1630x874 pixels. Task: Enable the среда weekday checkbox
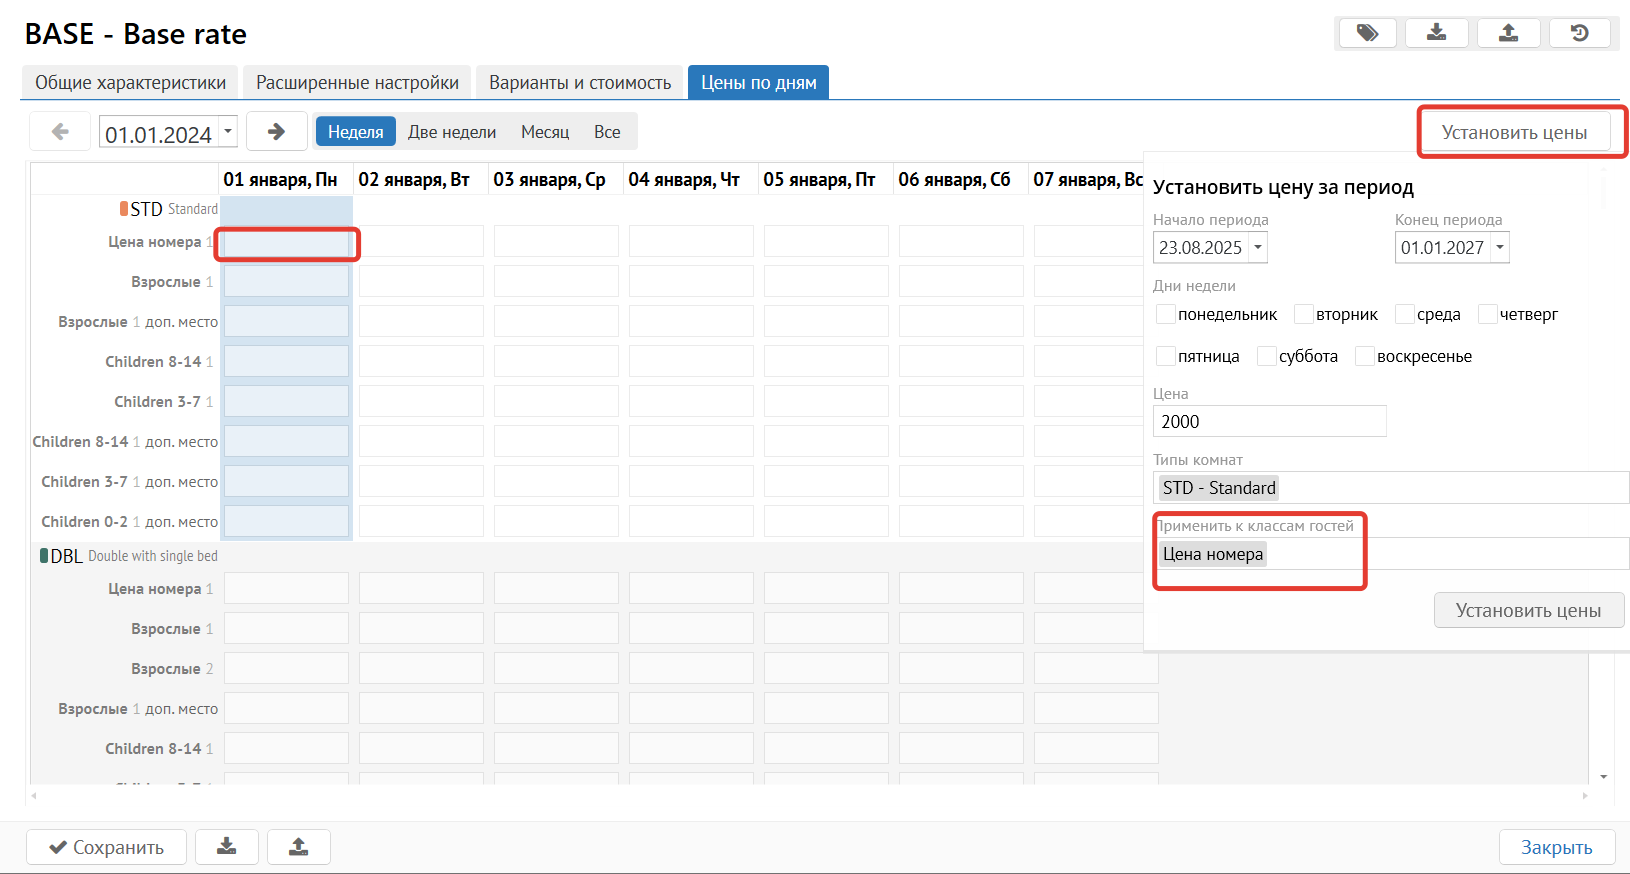pyautogui.click(x=1404, y=314)
